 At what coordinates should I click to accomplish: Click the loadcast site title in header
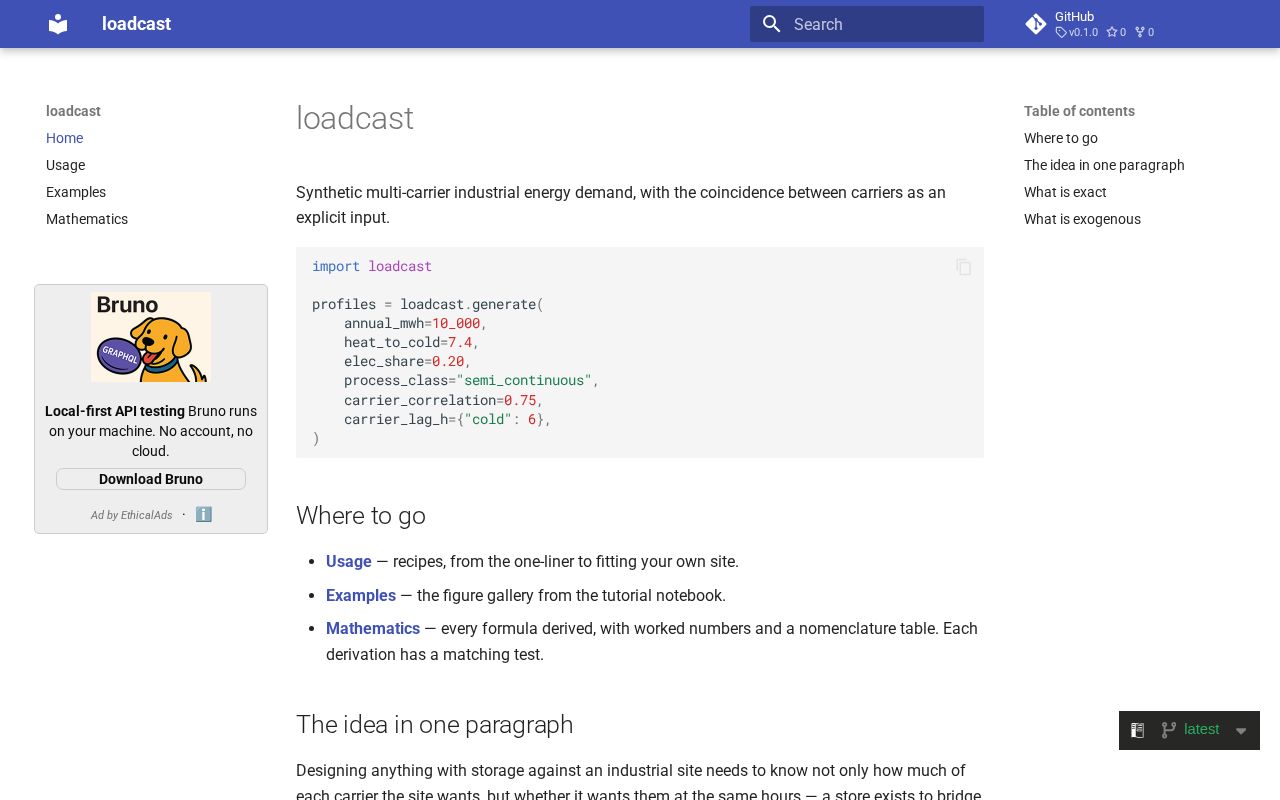tap(136, 24)
